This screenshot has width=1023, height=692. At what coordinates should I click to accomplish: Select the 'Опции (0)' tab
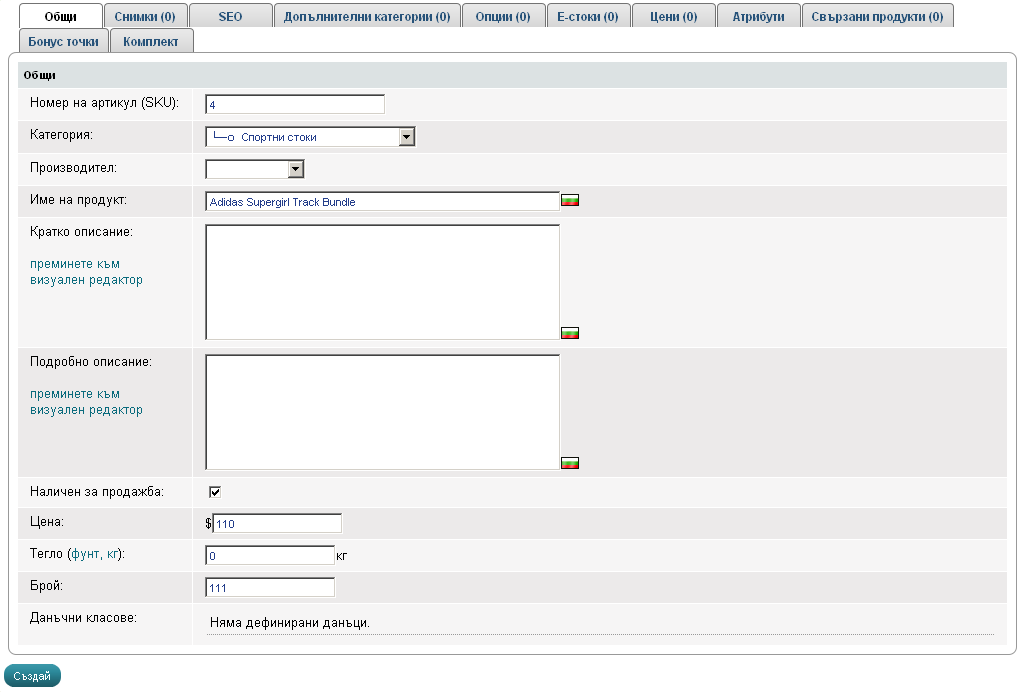503,17
